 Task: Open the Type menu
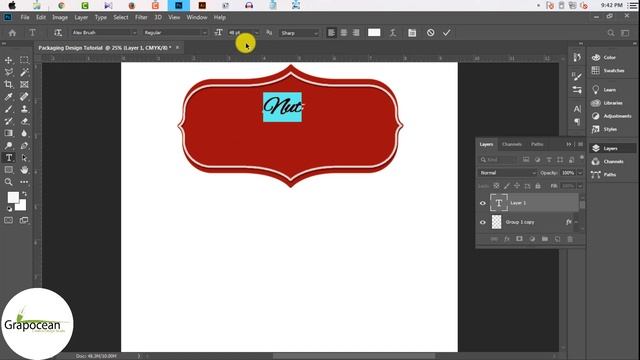click(x=100, y=18)
